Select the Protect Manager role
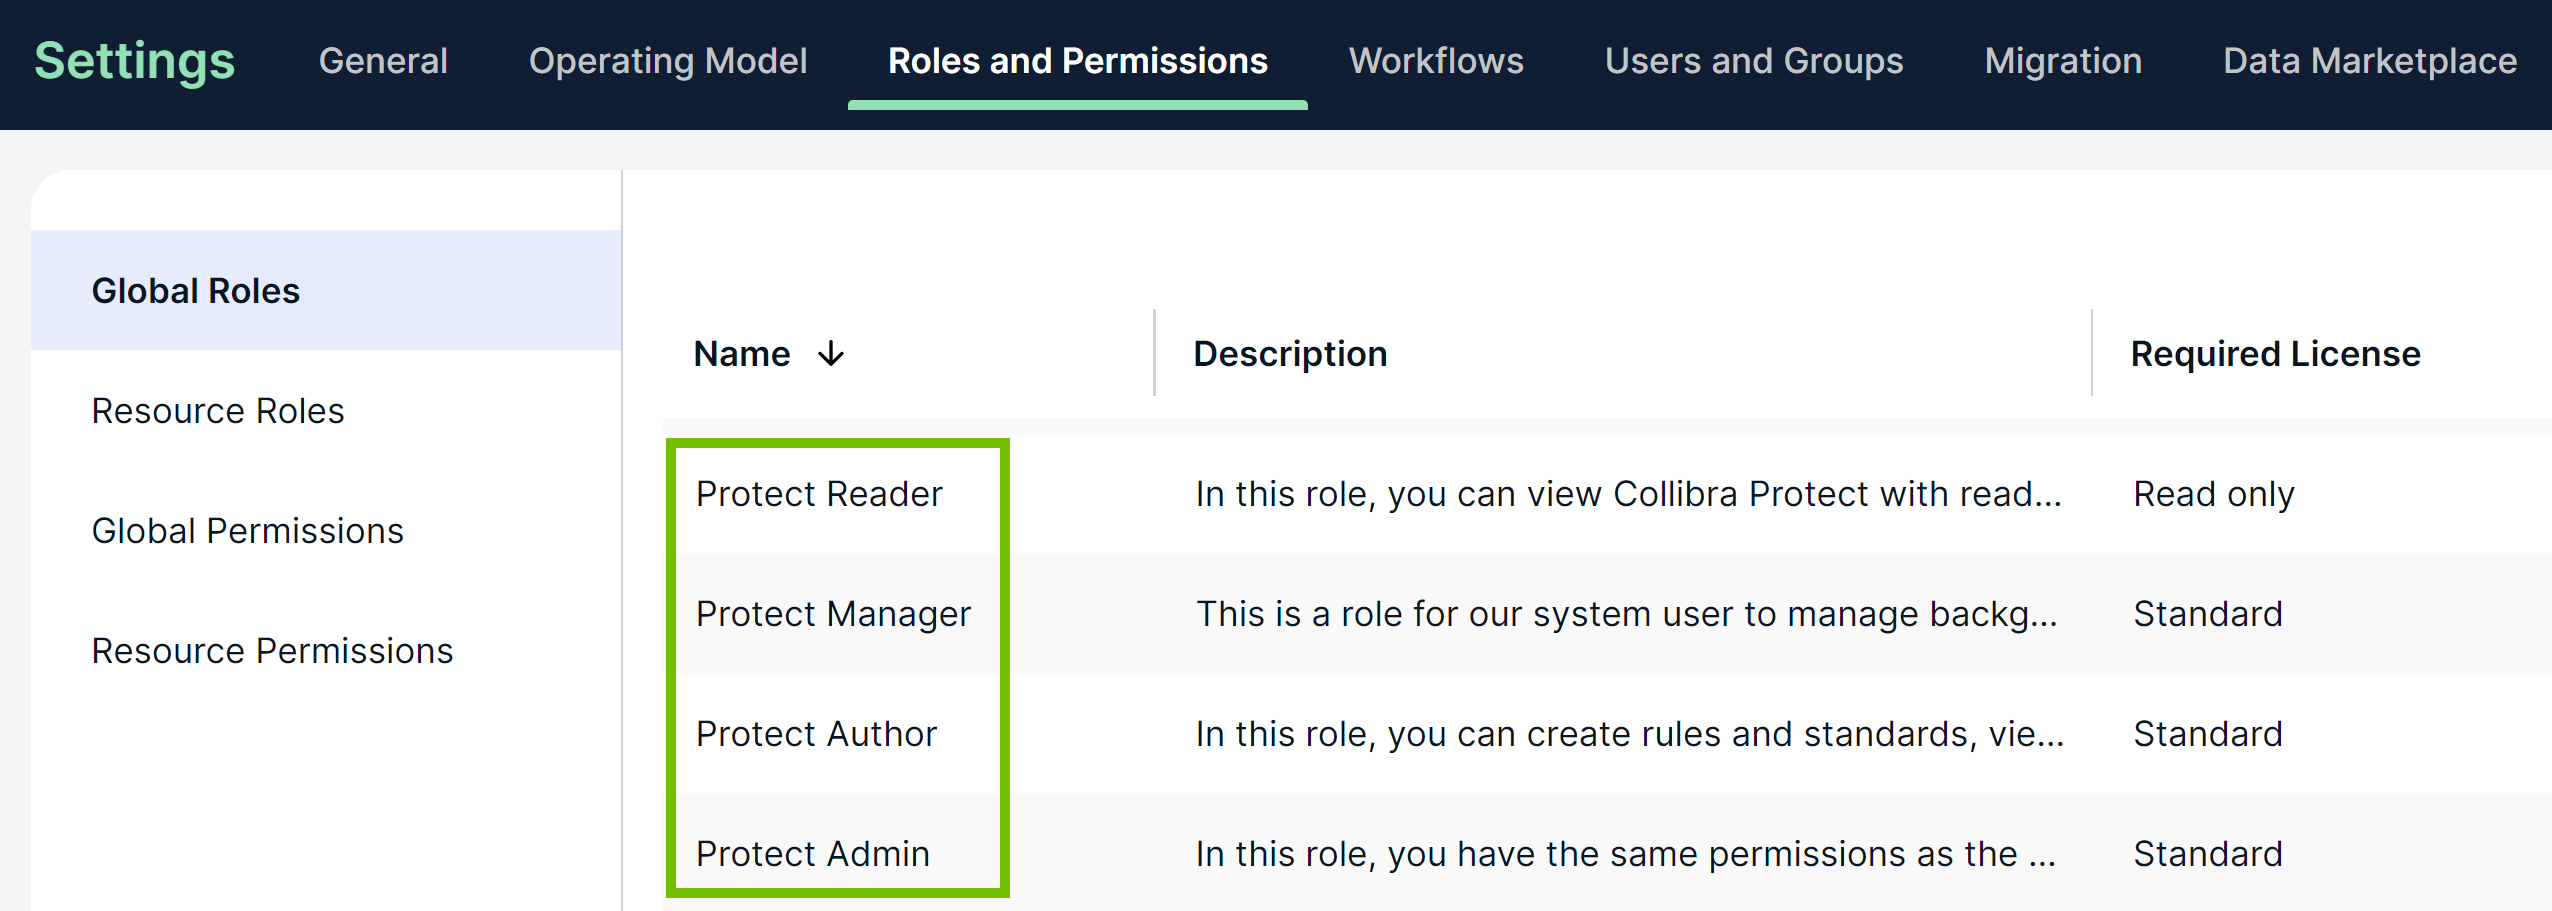The height and width of the screenshot is (911, 2552). [833, 614]
